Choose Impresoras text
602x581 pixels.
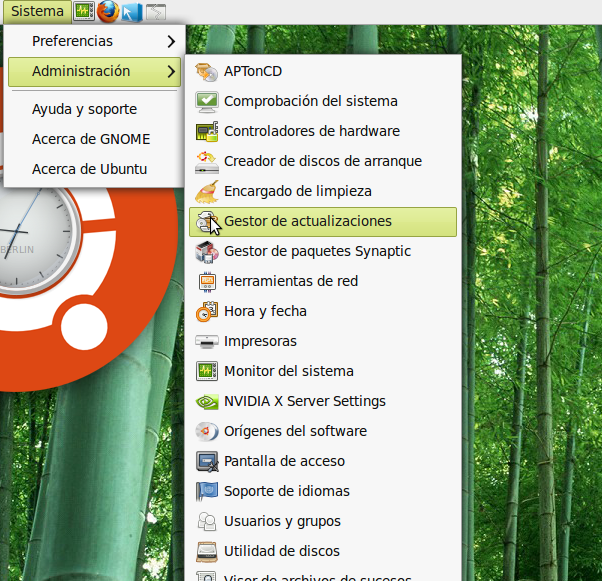[x=260, y=341]
